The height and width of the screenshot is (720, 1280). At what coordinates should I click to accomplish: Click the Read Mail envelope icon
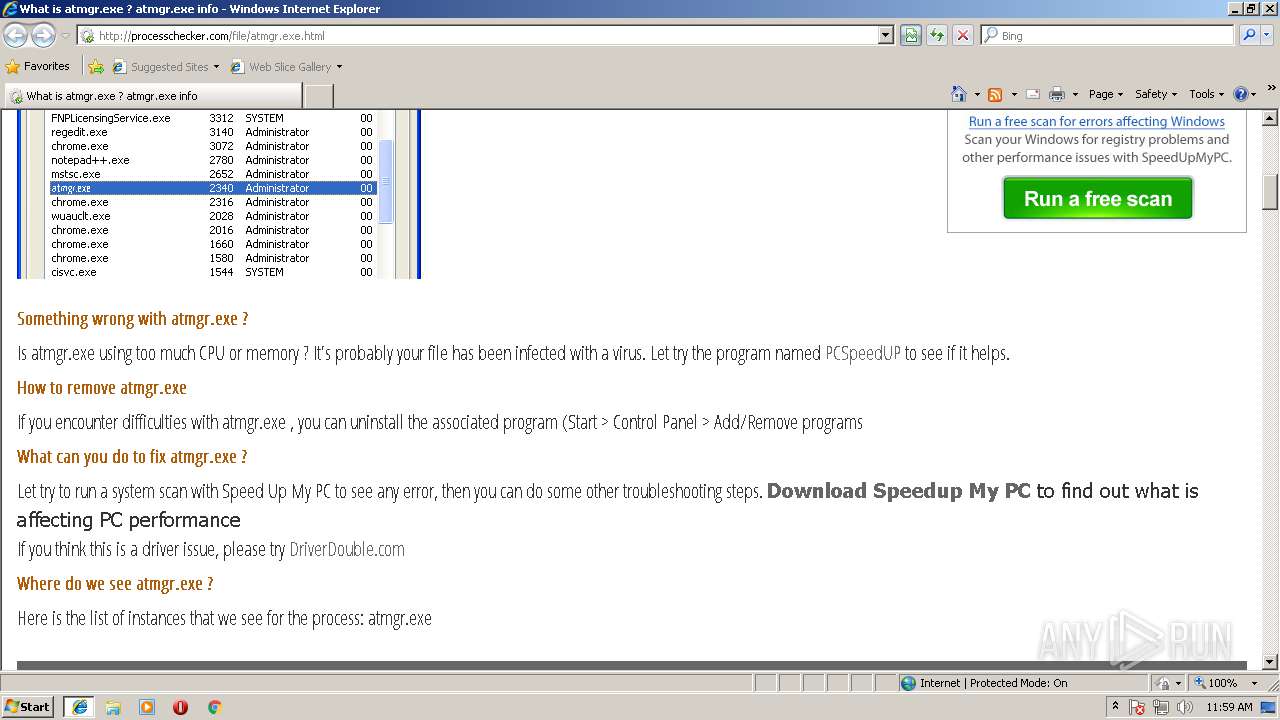pyautogui.click(x=1032, y=94)
